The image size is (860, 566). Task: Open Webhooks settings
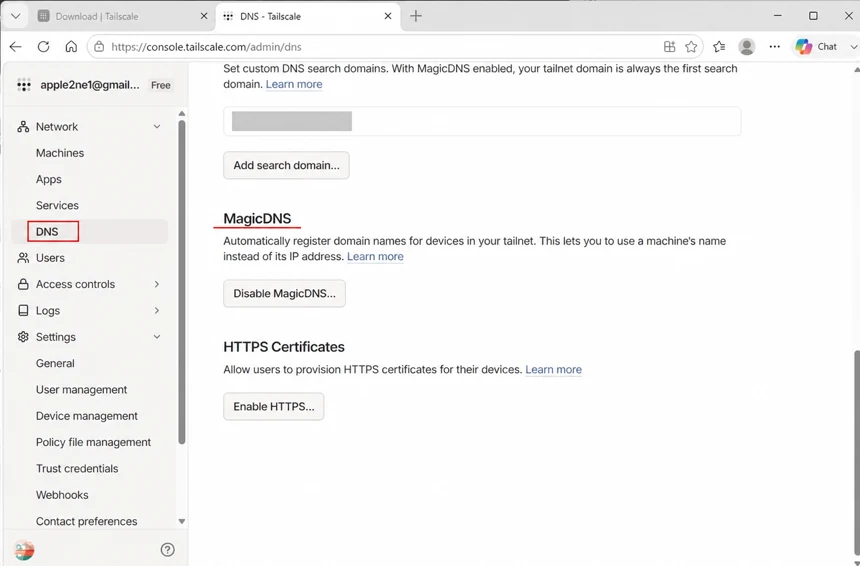tap(62, 495)
